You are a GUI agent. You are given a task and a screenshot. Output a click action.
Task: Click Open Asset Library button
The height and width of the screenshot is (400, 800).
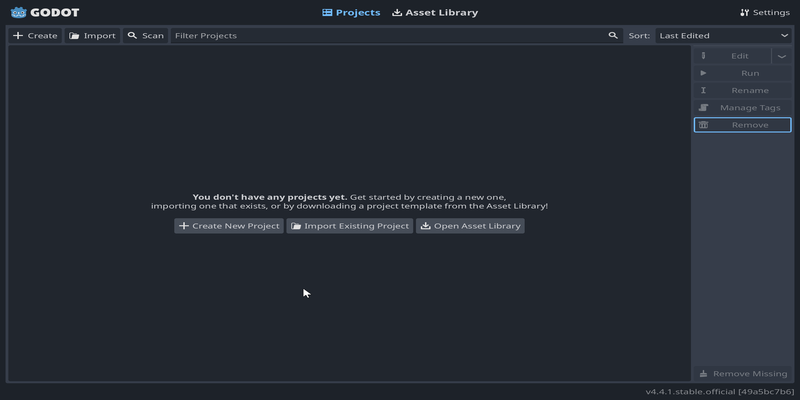(470, 226)
